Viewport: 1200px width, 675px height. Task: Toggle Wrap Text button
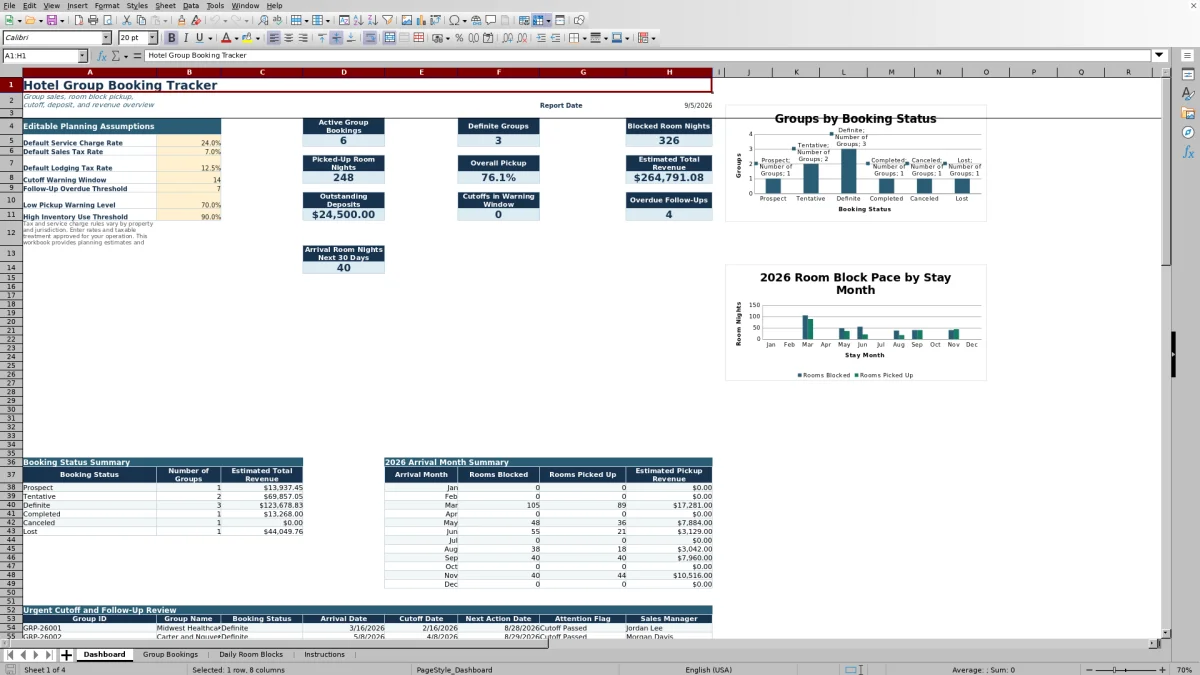370,38
